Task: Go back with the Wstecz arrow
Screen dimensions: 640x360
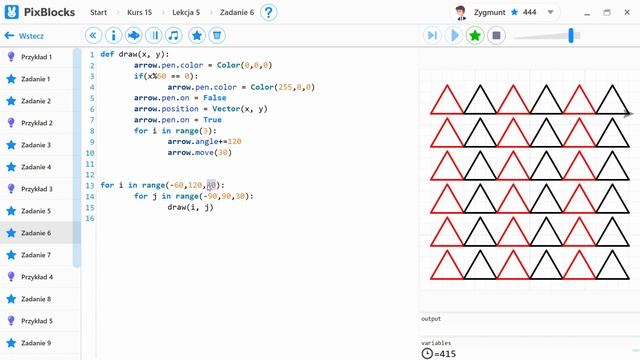Action: coord(24,36)
